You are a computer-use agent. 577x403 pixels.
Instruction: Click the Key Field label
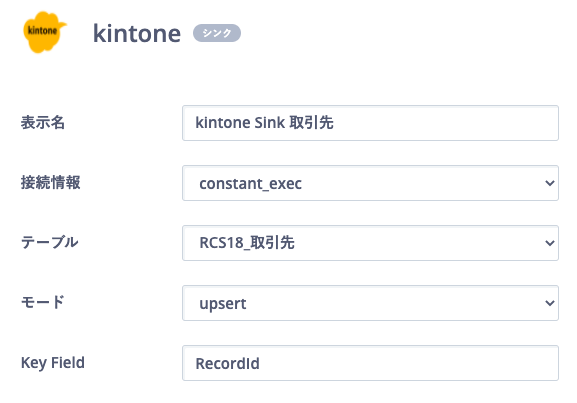coord(53,363)
